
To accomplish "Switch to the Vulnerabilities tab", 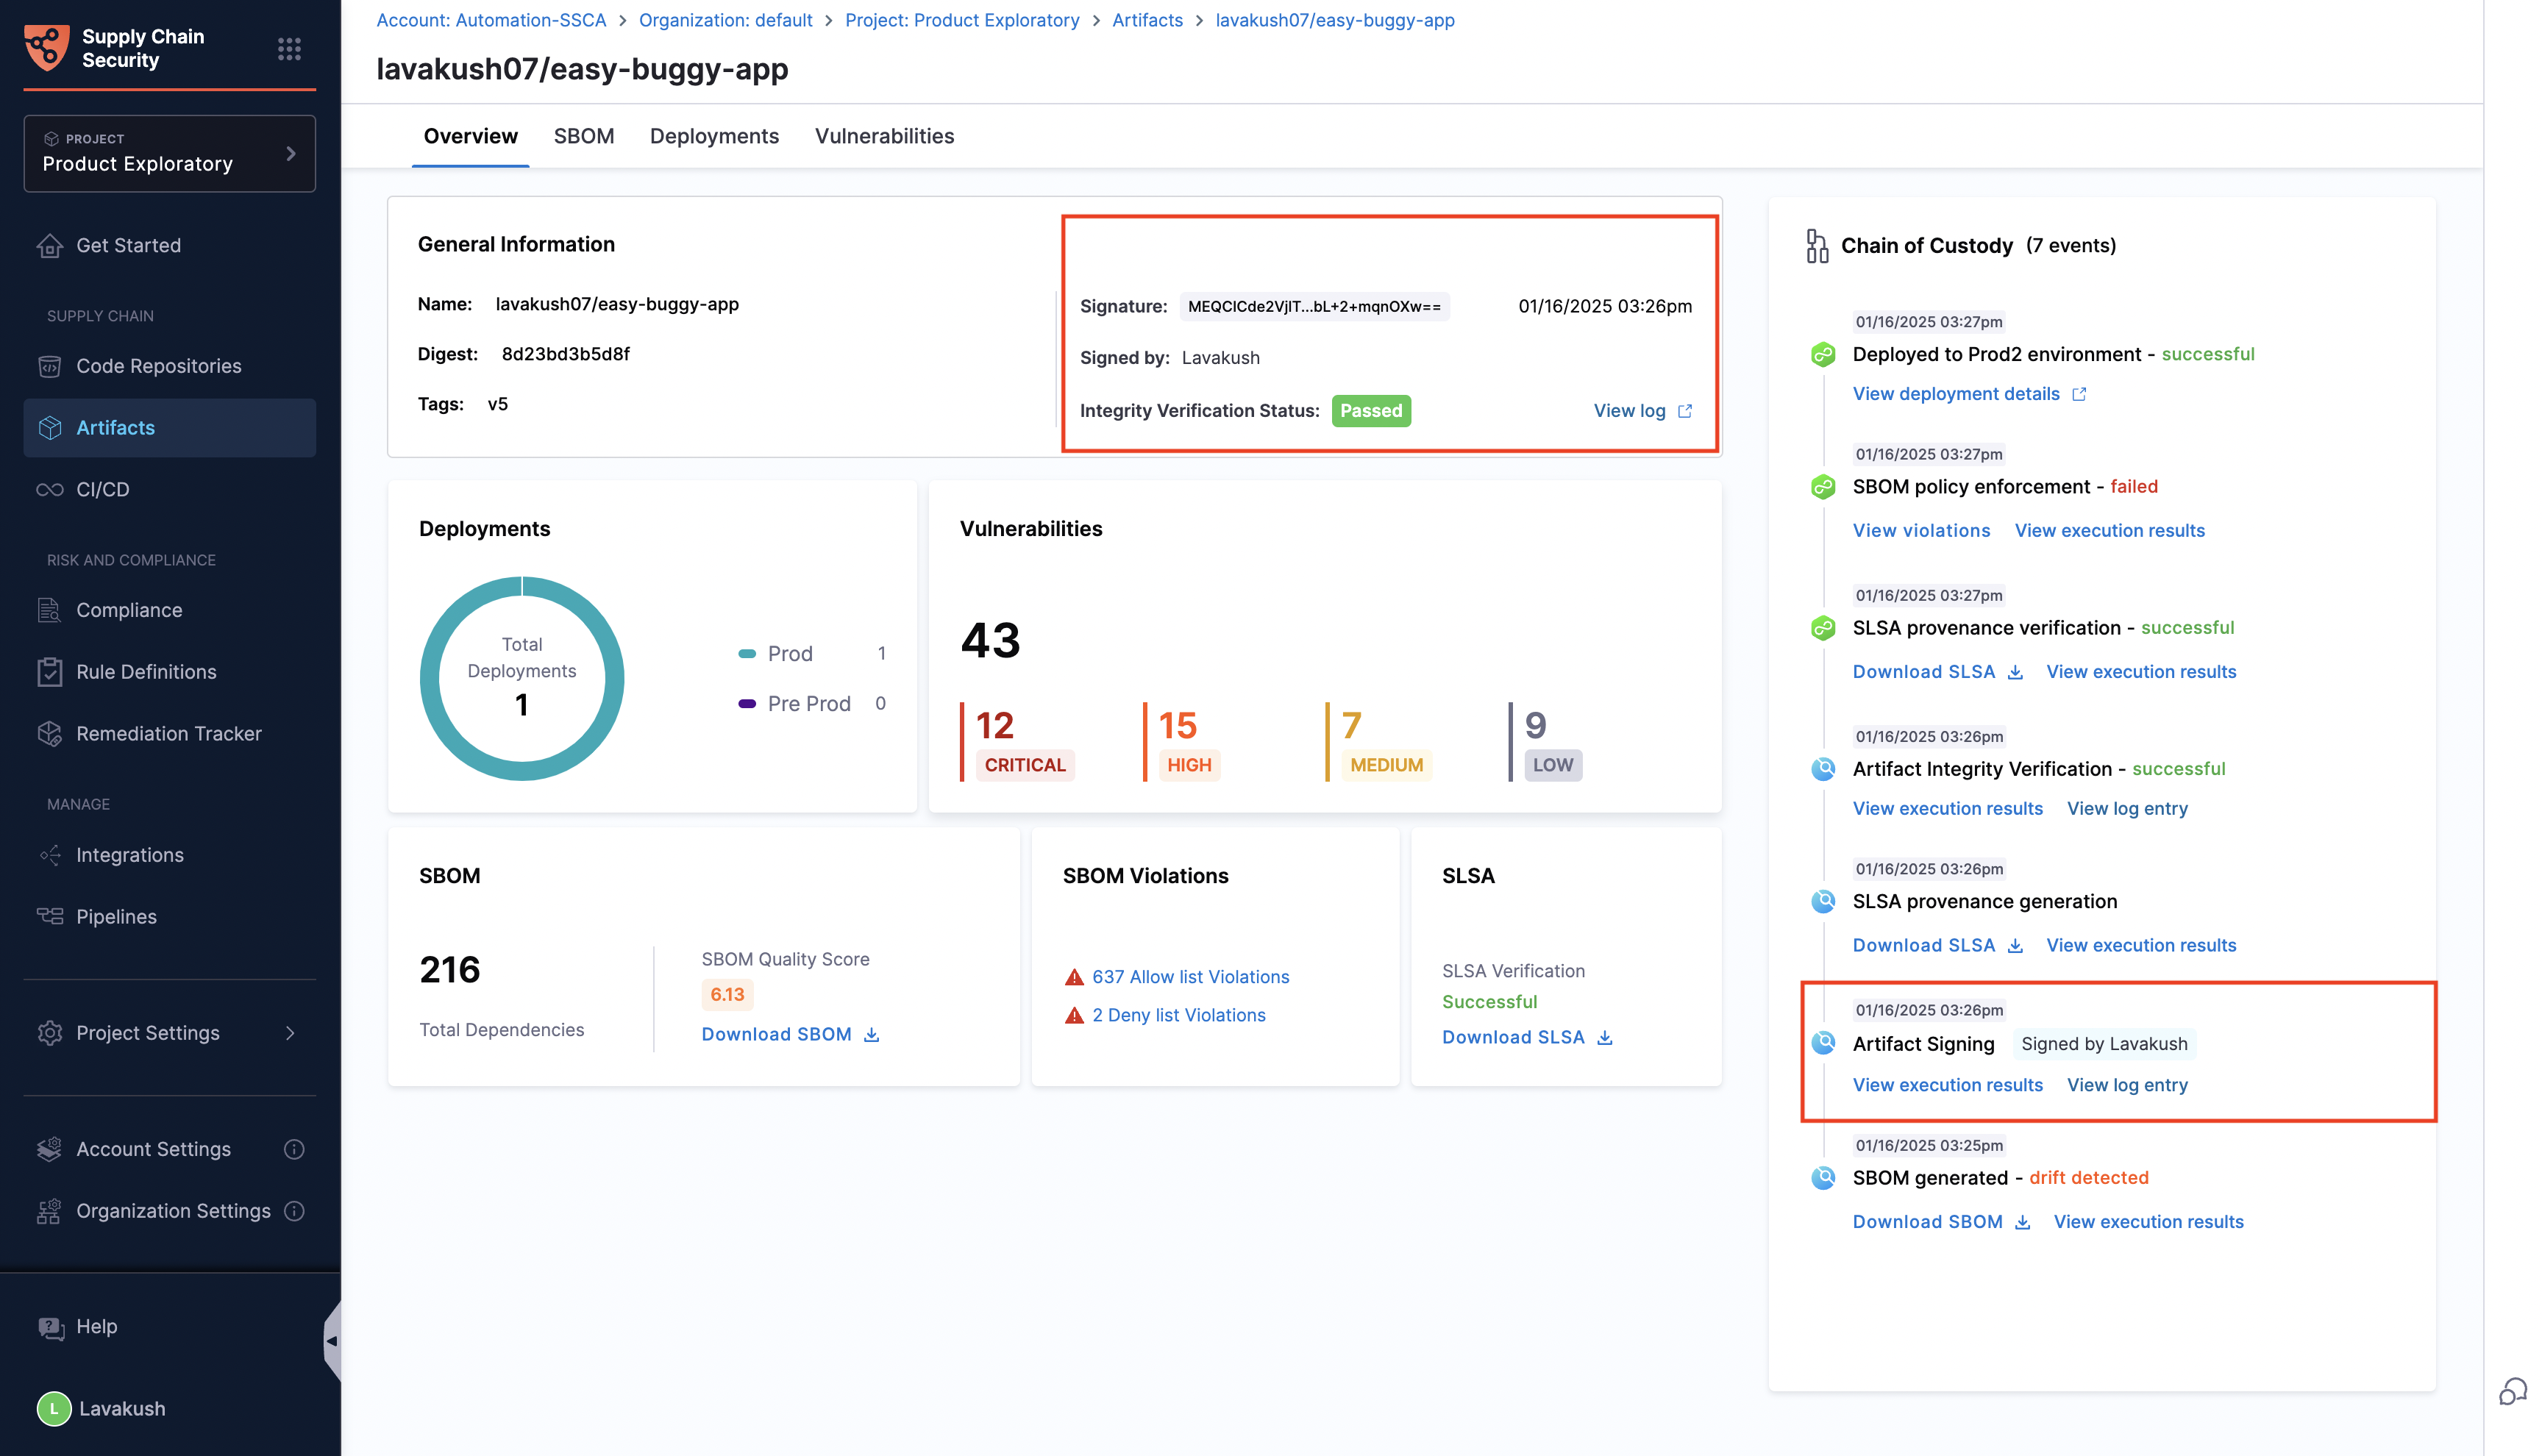I will click(884, 136).
